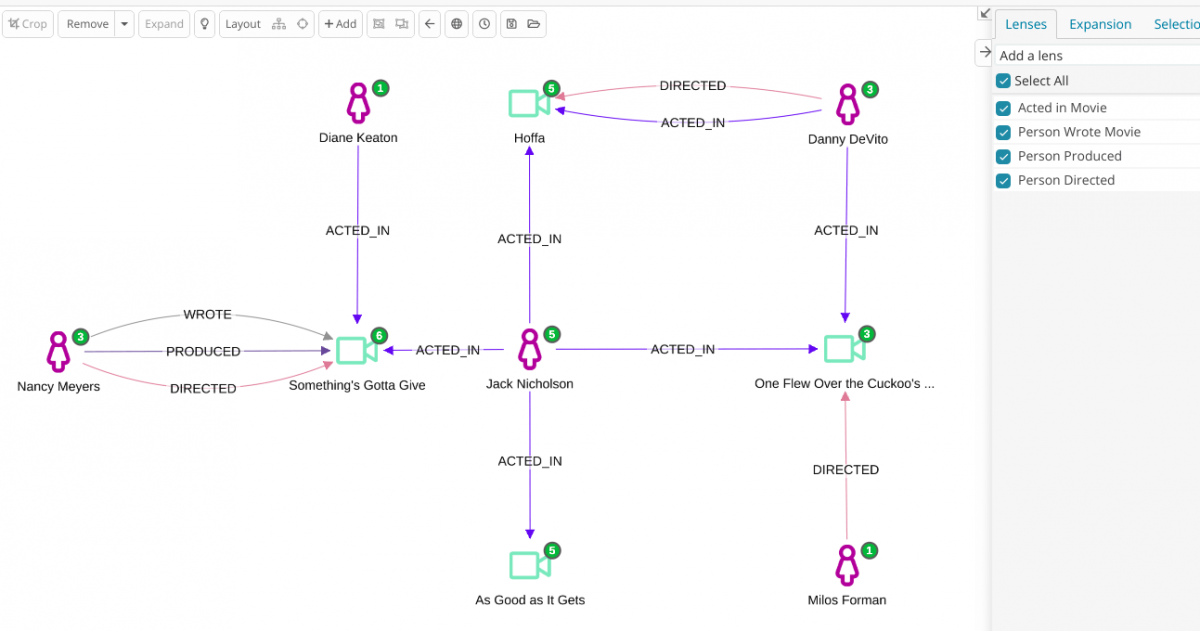The width and height of the screenshot is (1200, 631).
Task: Select One Flew Over the Cuckoo's movie icon
Action: [x=845, y=348]
